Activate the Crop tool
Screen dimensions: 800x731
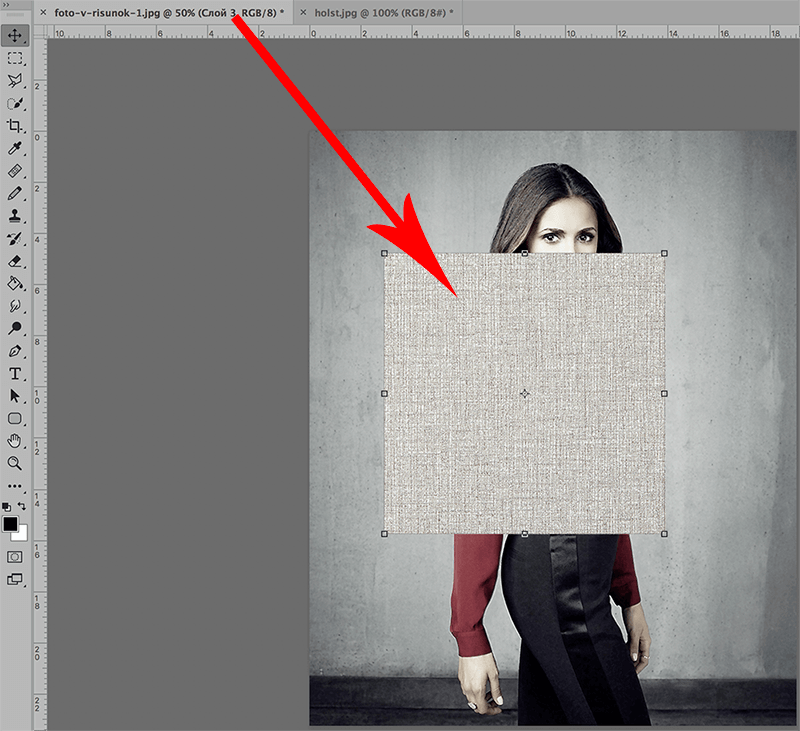click(15, 126)
